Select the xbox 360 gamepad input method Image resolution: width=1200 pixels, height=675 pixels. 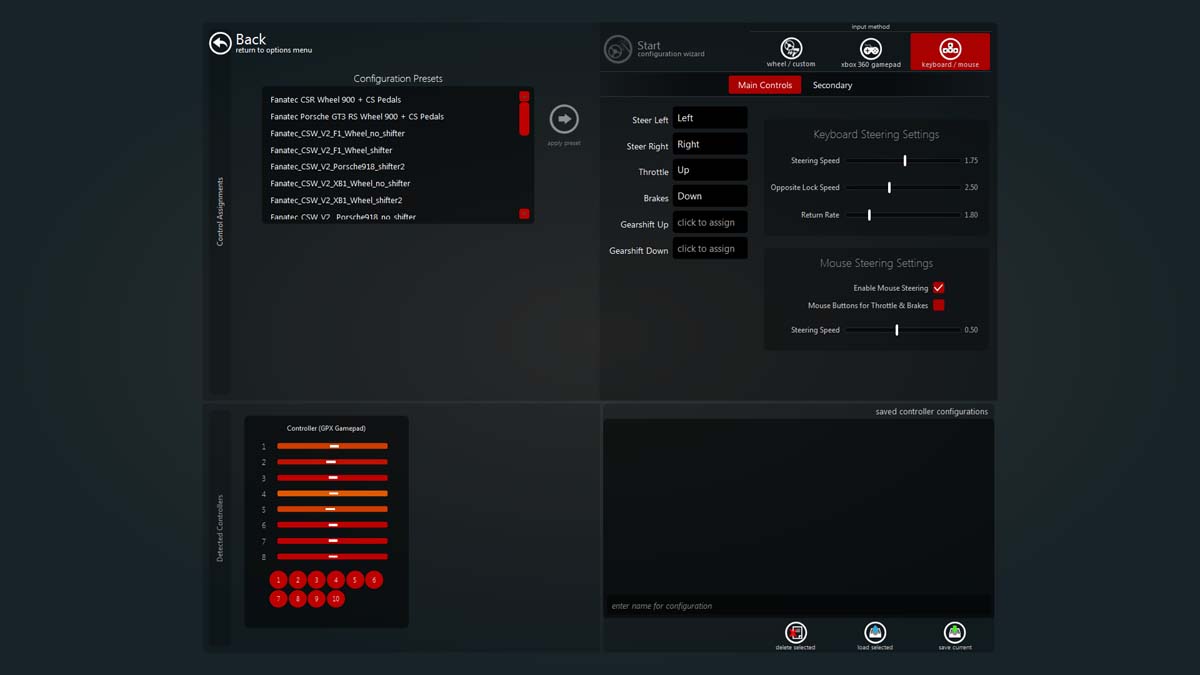pyautogui.click(x=870, y=48)
